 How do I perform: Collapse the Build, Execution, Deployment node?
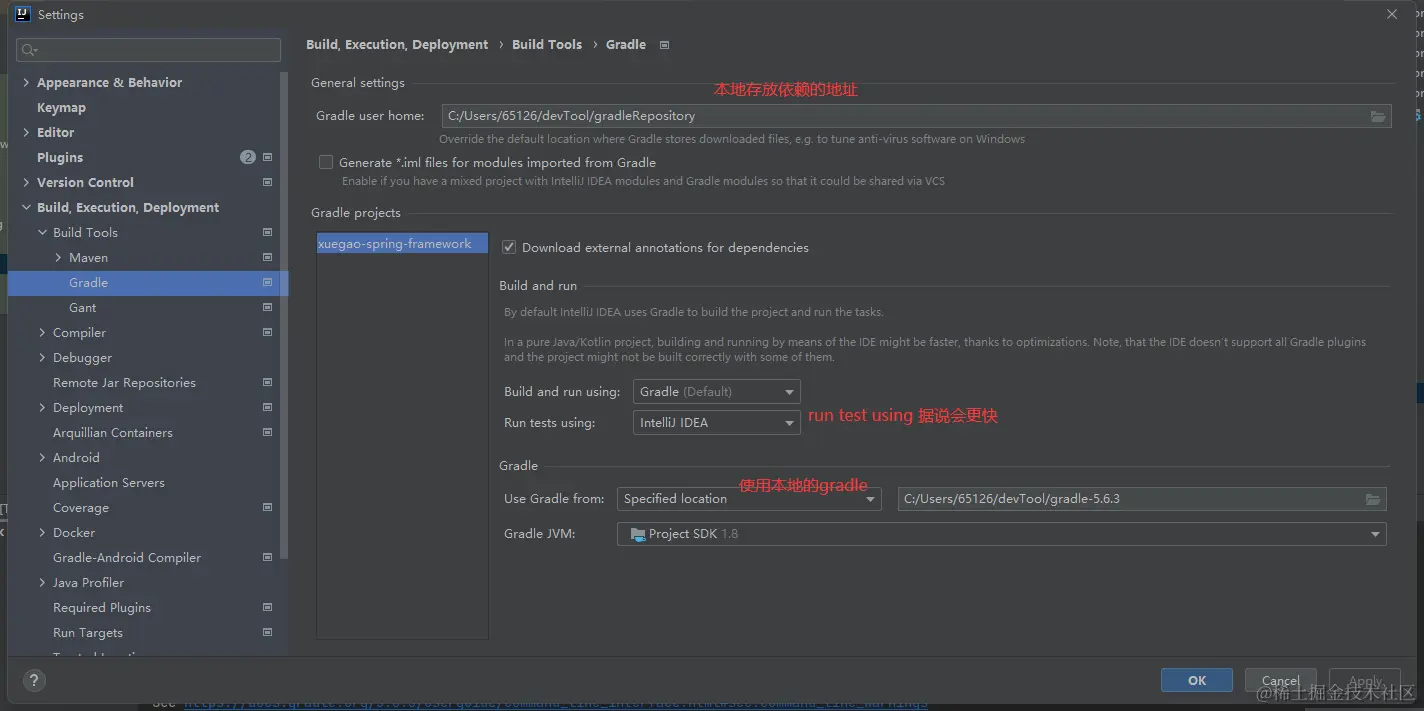tap(26, 207)
